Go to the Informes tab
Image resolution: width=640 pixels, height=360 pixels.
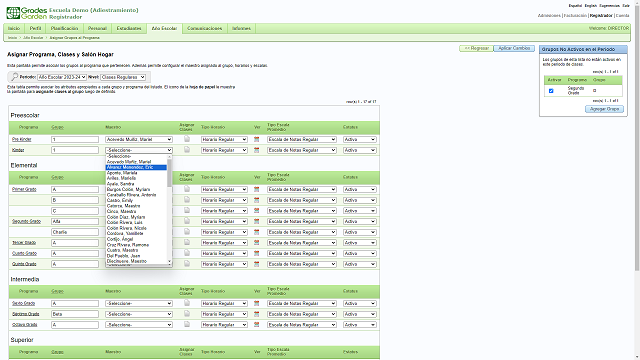click(241, 29)
